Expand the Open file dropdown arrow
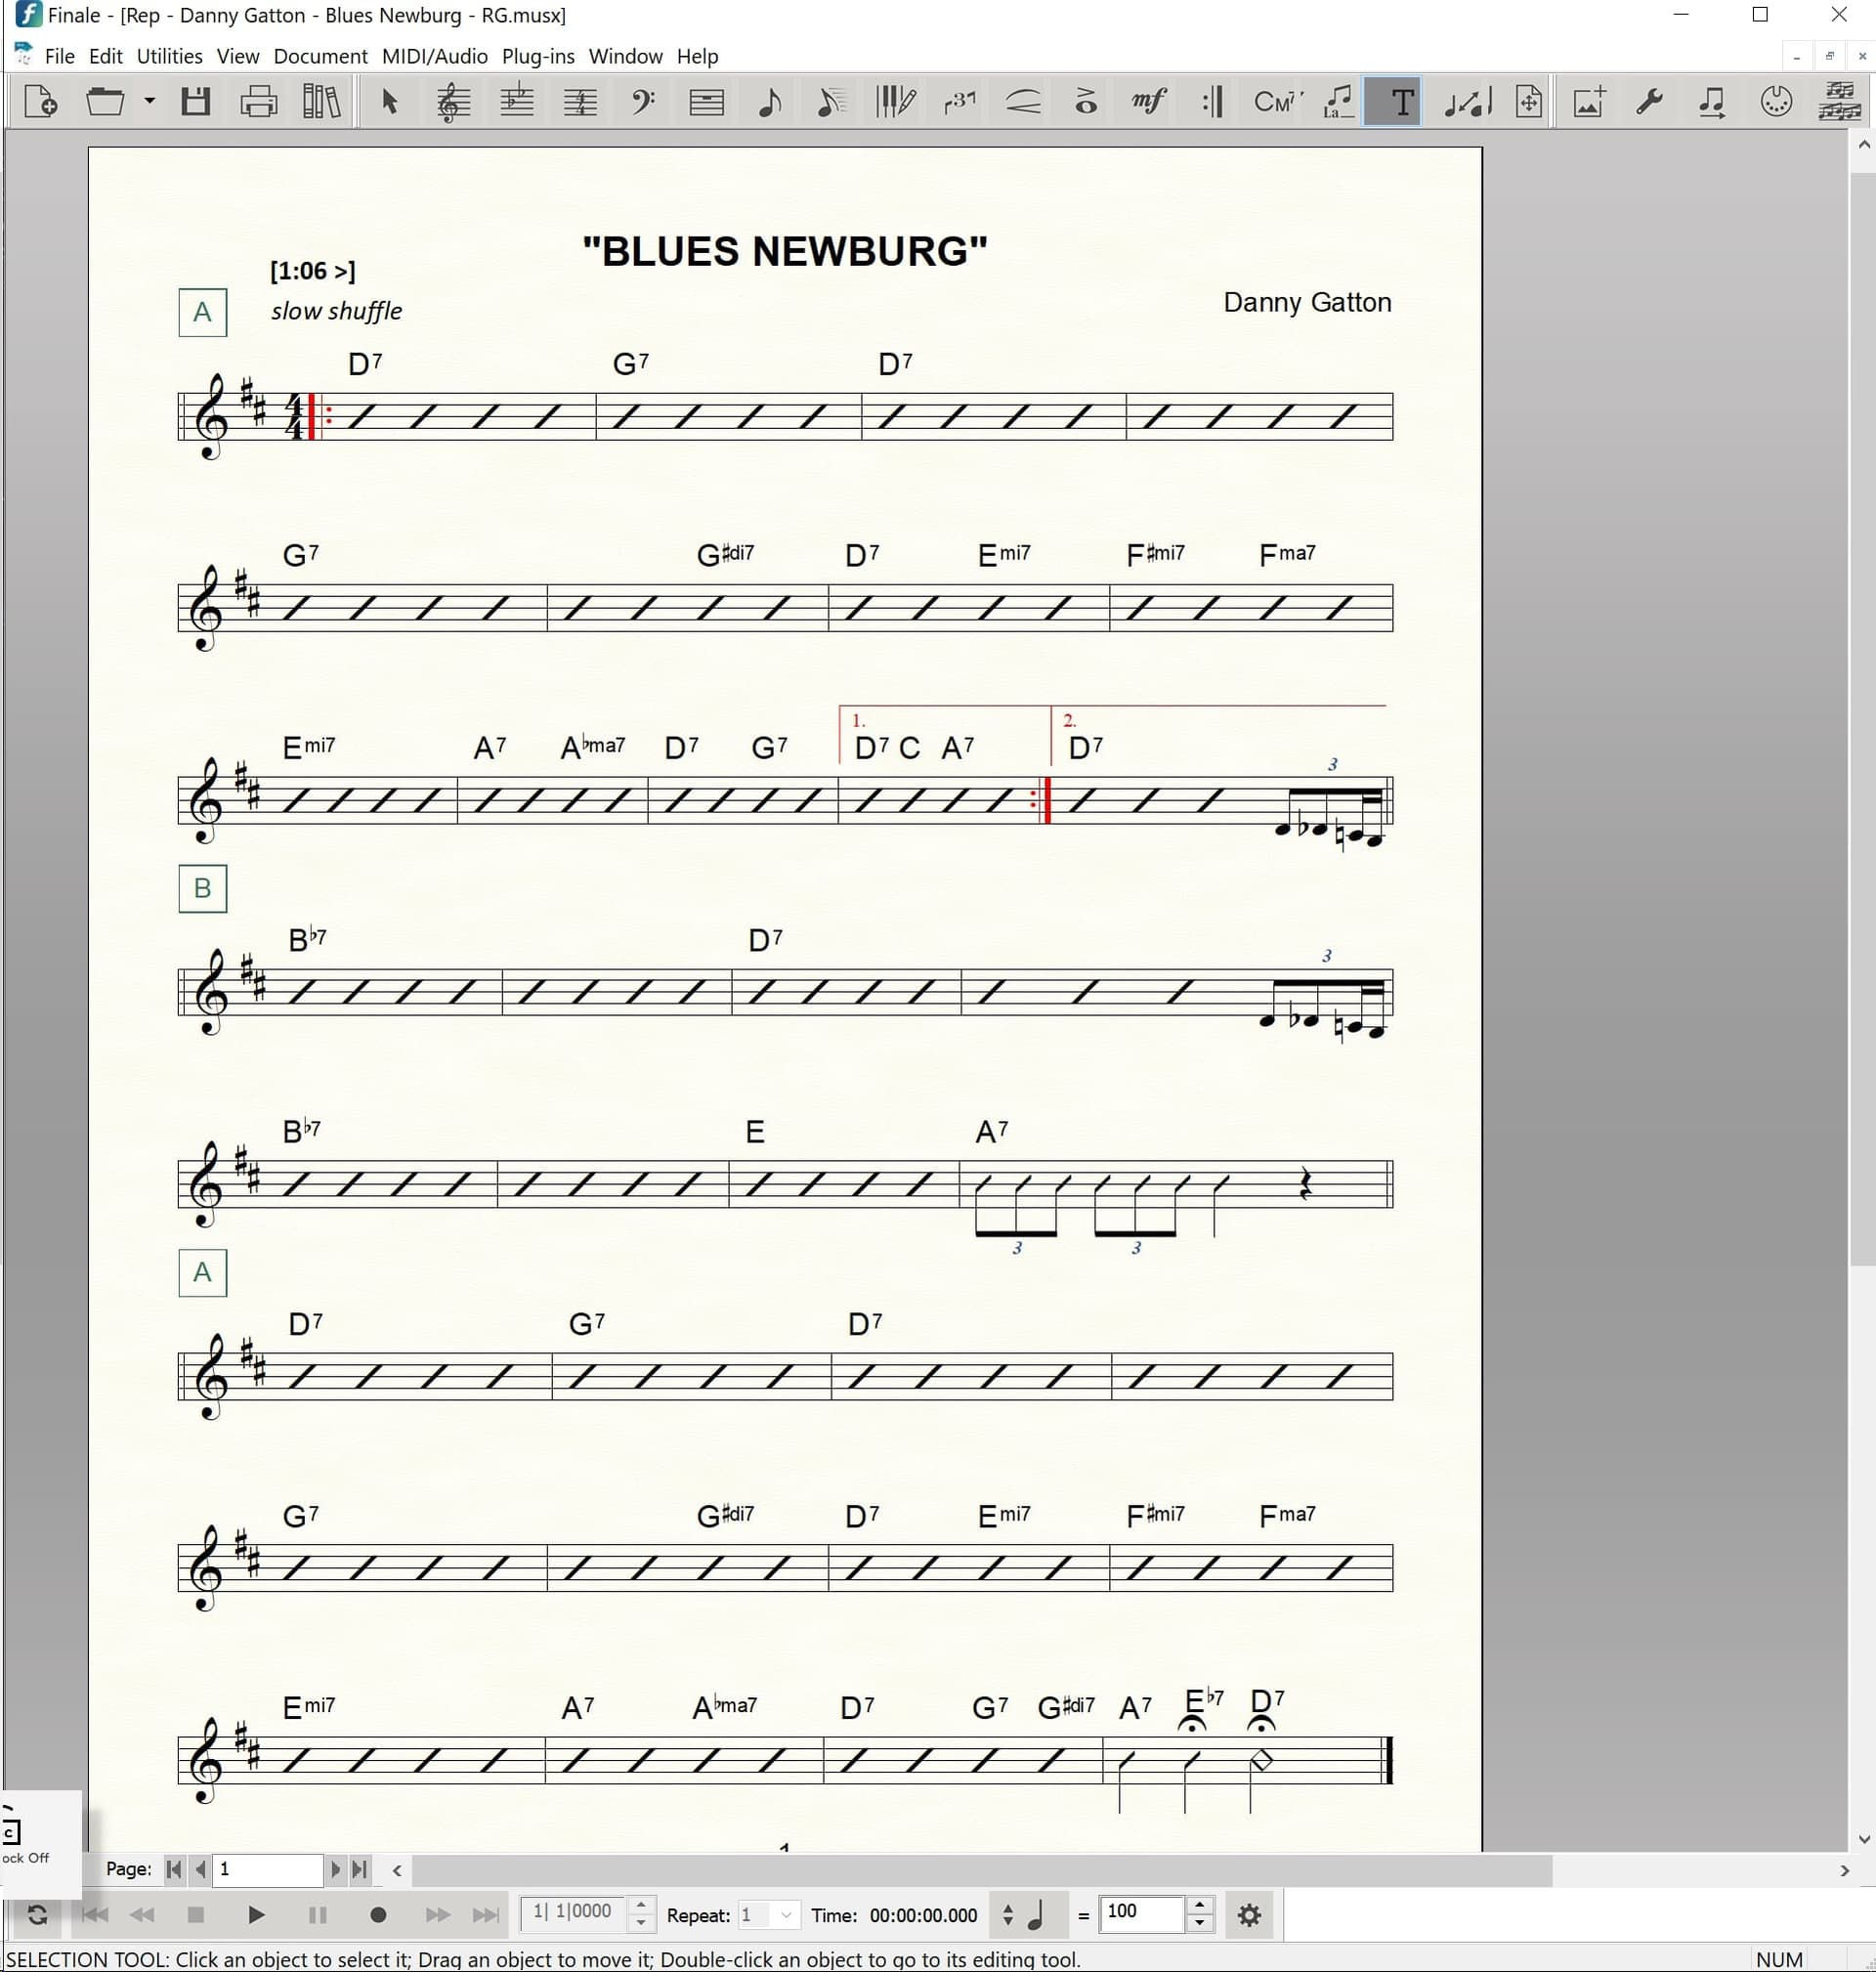 (149, 102)
